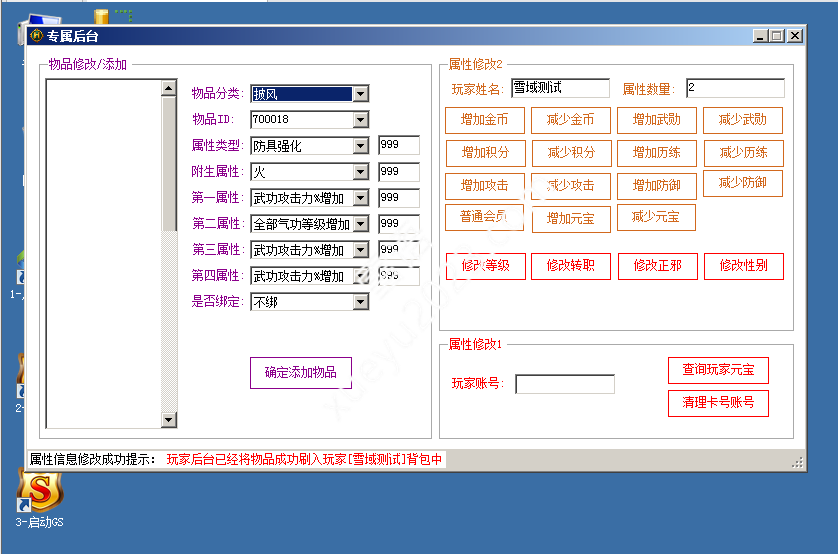Focus the 第一属性 value field 999

point(399,198)
